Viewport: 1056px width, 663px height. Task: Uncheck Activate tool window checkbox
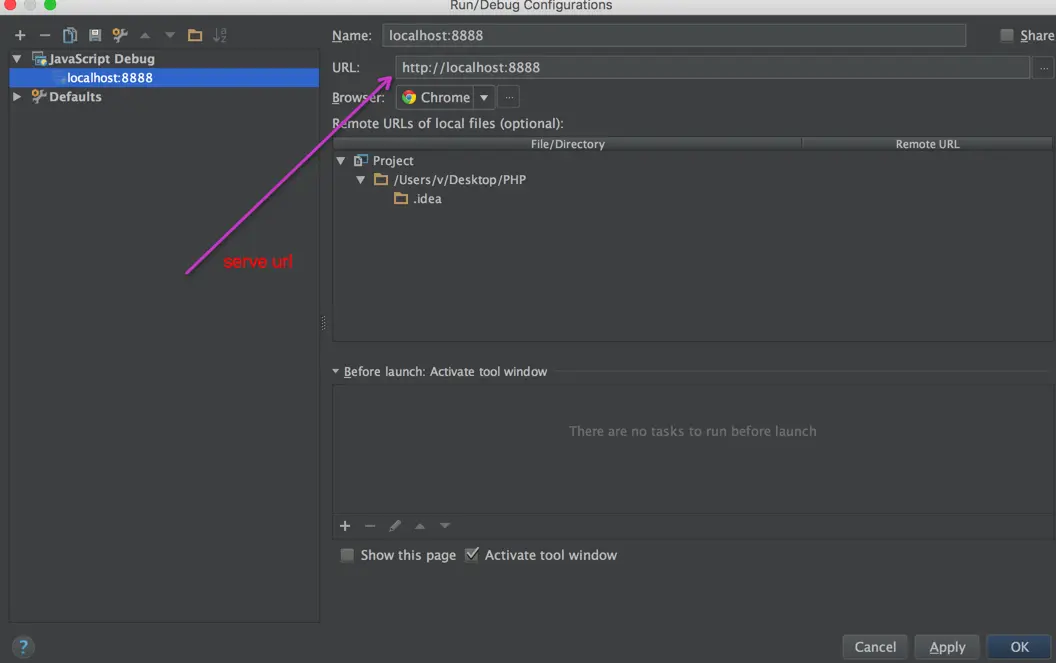point(471,555)
